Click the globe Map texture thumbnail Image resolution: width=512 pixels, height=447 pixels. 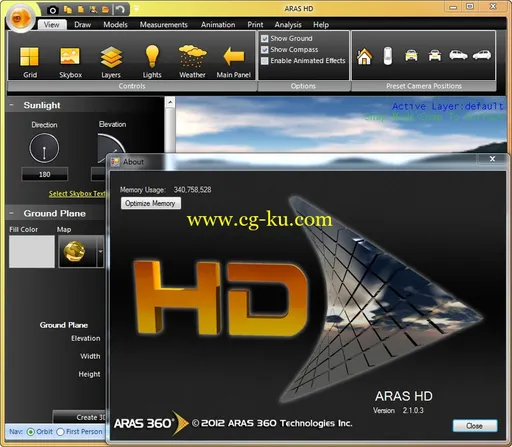pyautogui.click(x=75, y=251)
